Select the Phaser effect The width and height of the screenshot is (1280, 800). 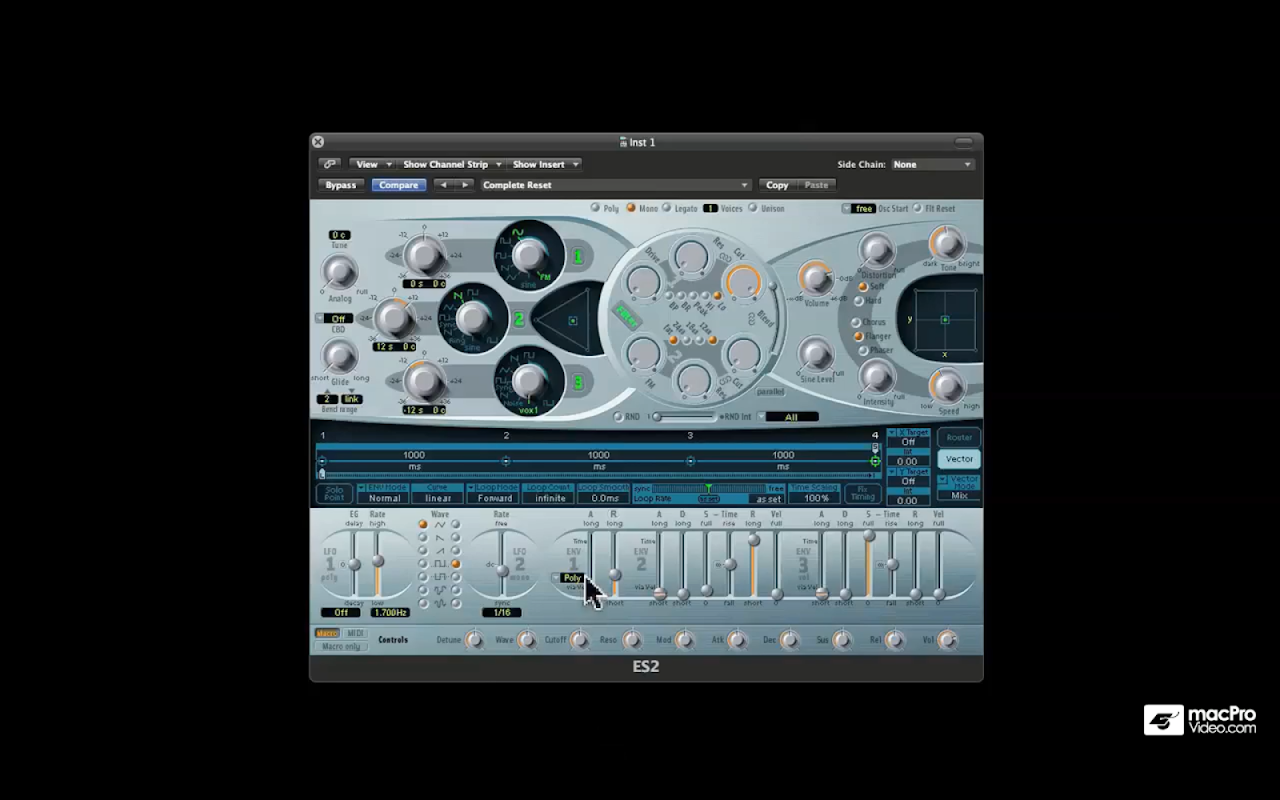(x=863, y=350)
